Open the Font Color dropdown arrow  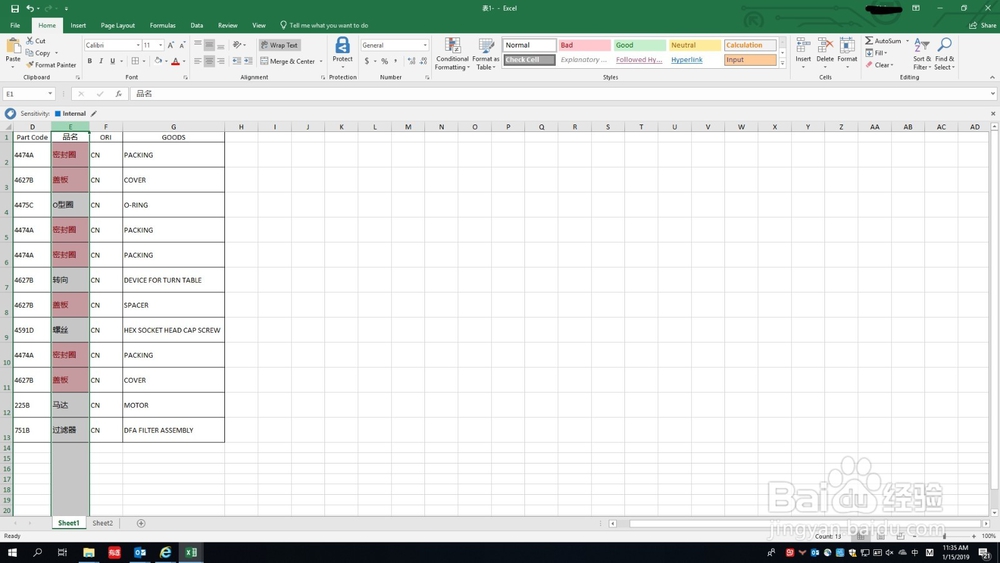[184, 61]
